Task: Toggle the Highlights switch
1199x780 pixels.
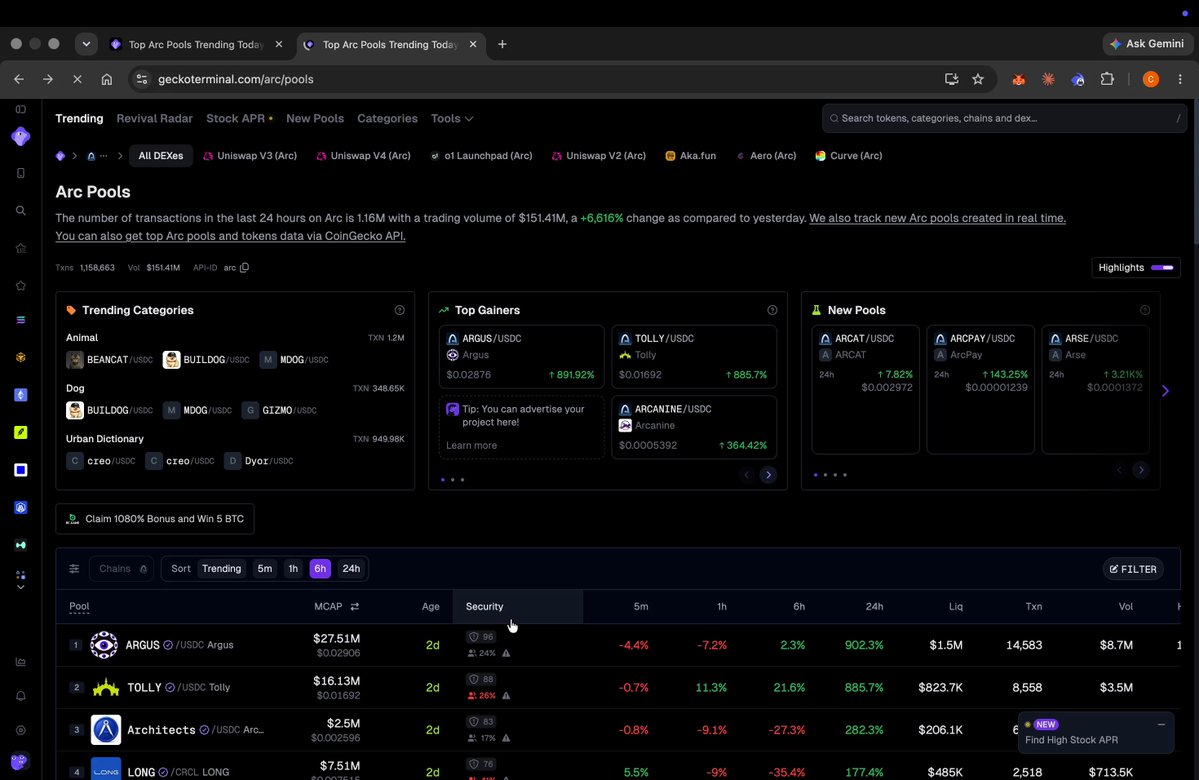Action: (x=1162, y=268)
